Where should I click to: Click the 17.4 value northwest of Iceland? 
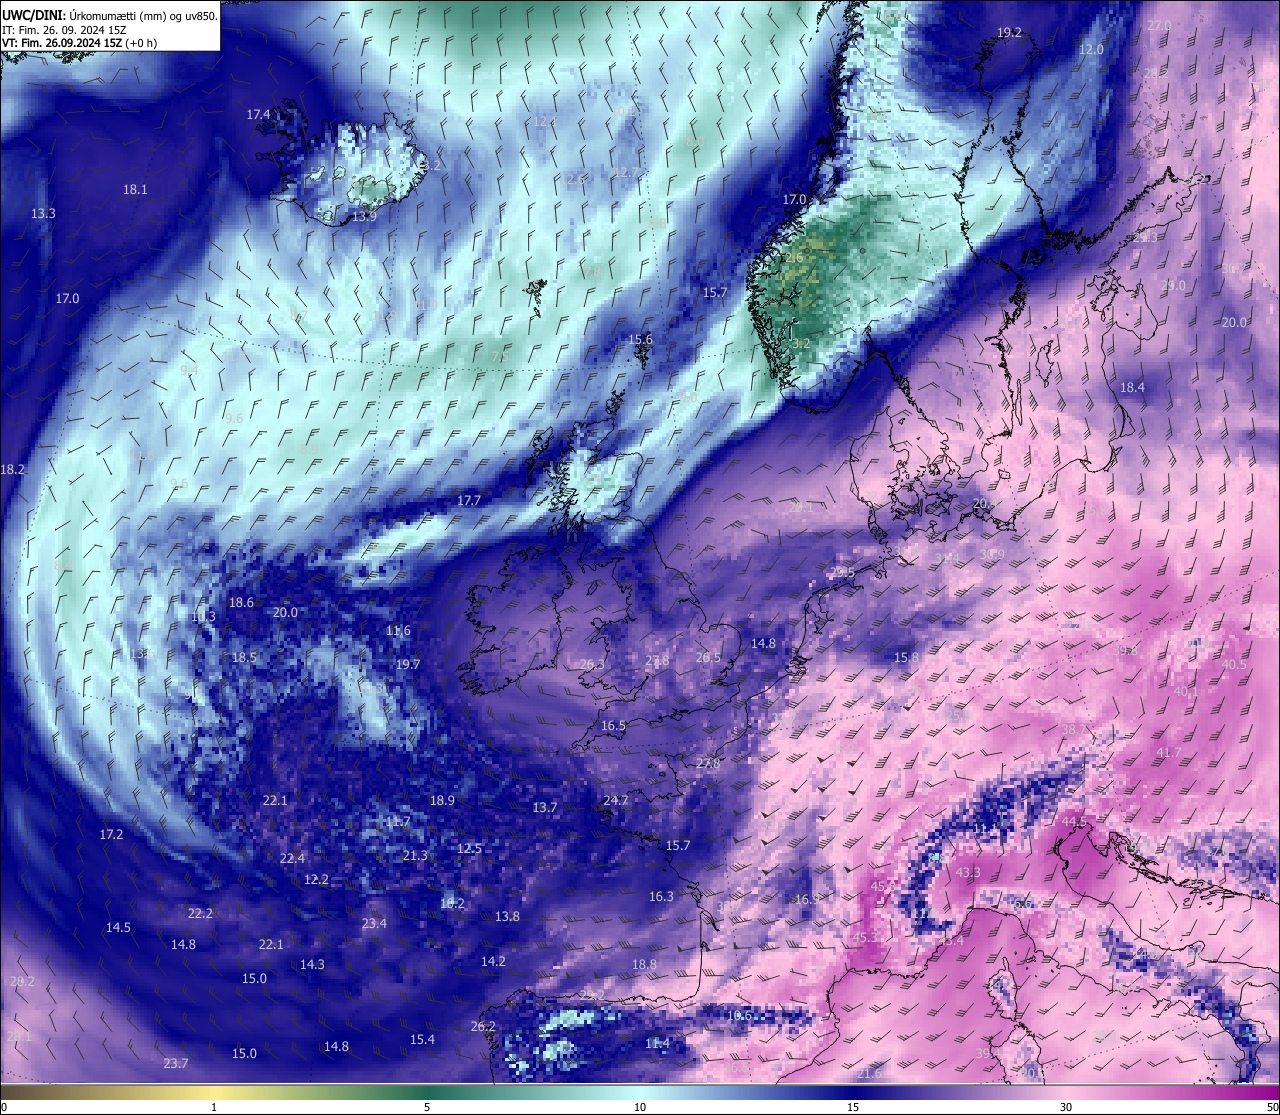click(x=258, y=115)
